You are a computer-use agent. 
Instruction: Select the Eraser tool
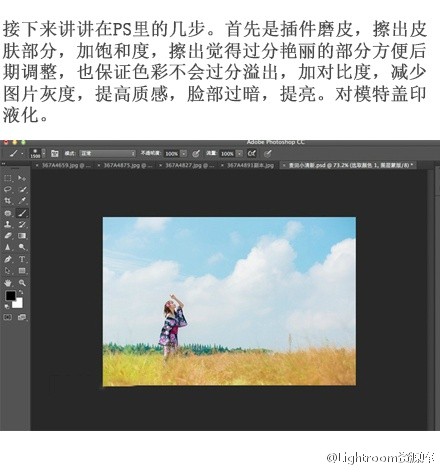click(x=8, y=236)
